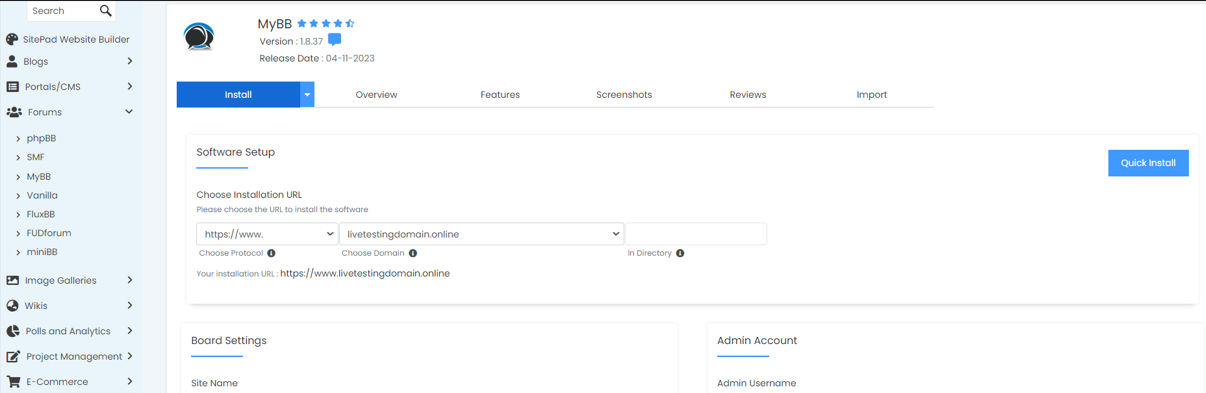Click the search magnifier icon
The height and width of the screenshot is (393, 1206).
[x=106, y=11]
